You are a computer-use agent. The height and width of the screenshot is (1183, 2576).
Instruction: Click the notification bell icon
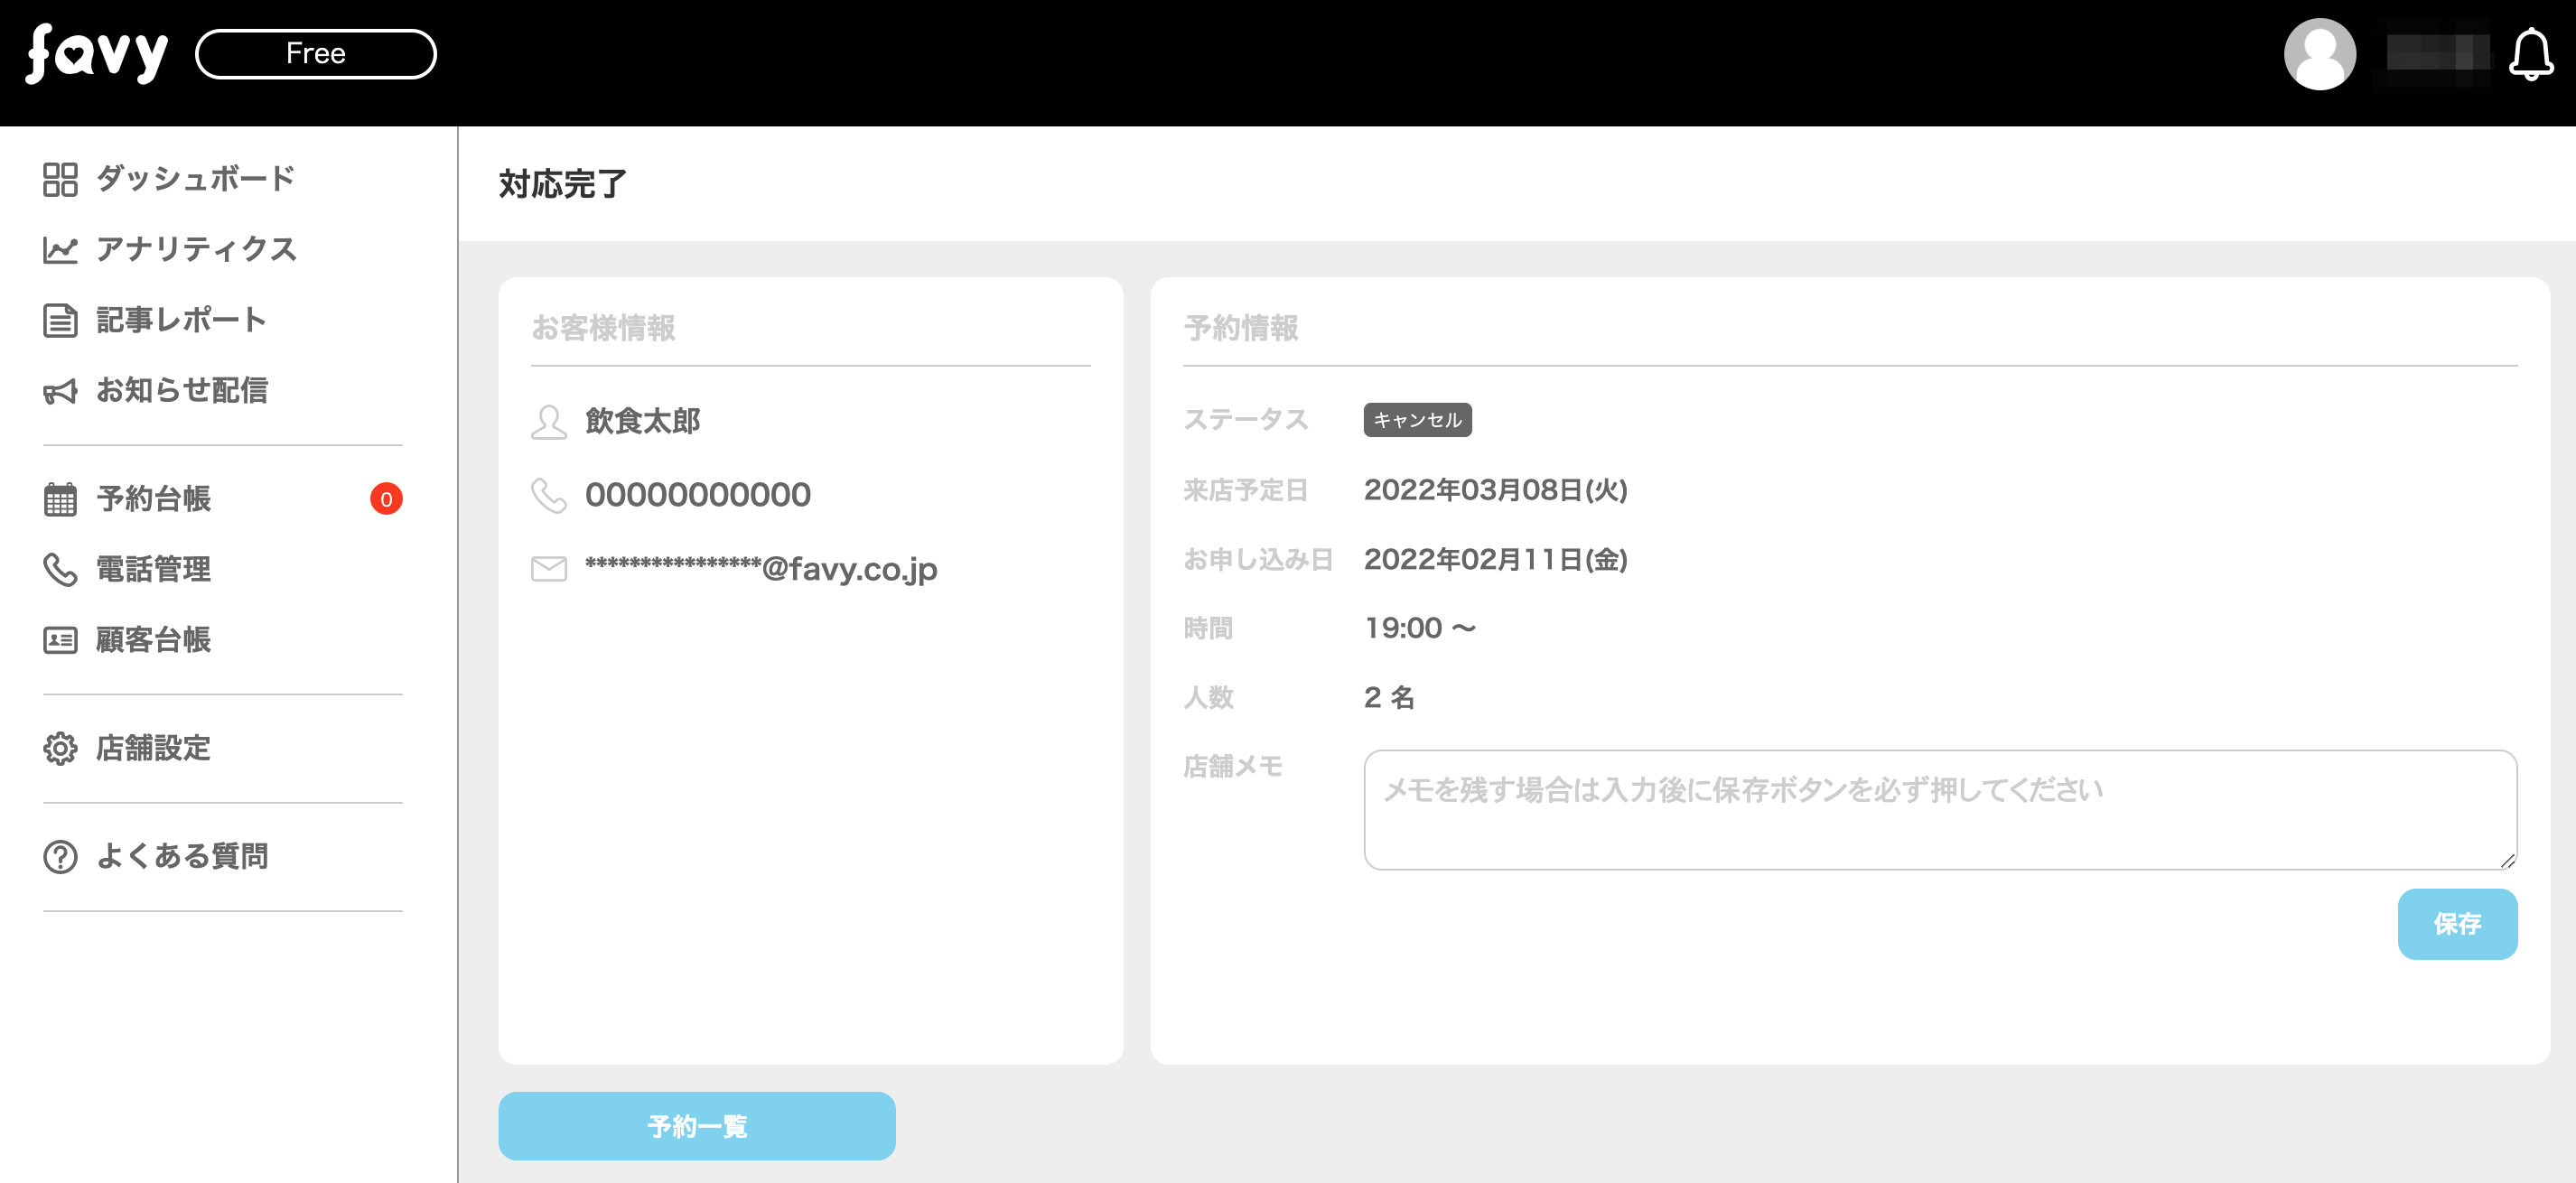[2530, 55]
